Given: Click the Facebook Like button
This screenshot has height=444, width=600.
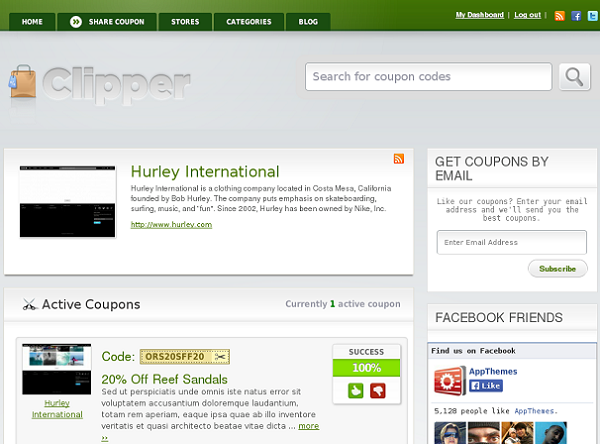Looking at the screenshot, I should (486, 386).
